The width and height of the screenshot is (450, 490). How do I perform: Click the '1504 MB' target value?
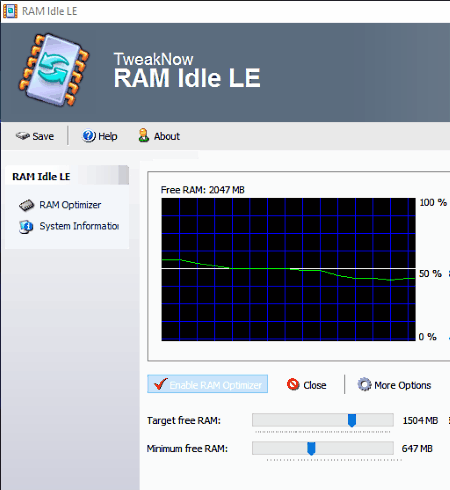click(x=420, y=420)
